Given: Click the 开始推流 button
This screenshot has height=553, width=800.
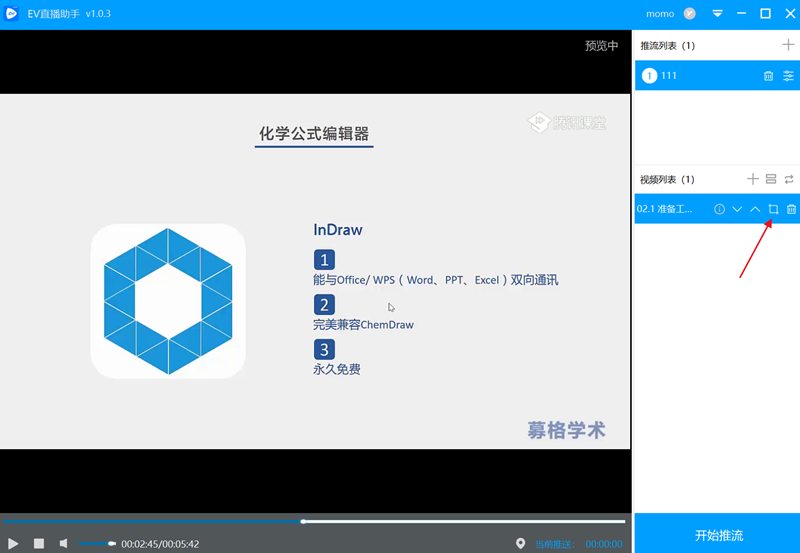Looking at the screenshot, I should click(x=717, y=534).
